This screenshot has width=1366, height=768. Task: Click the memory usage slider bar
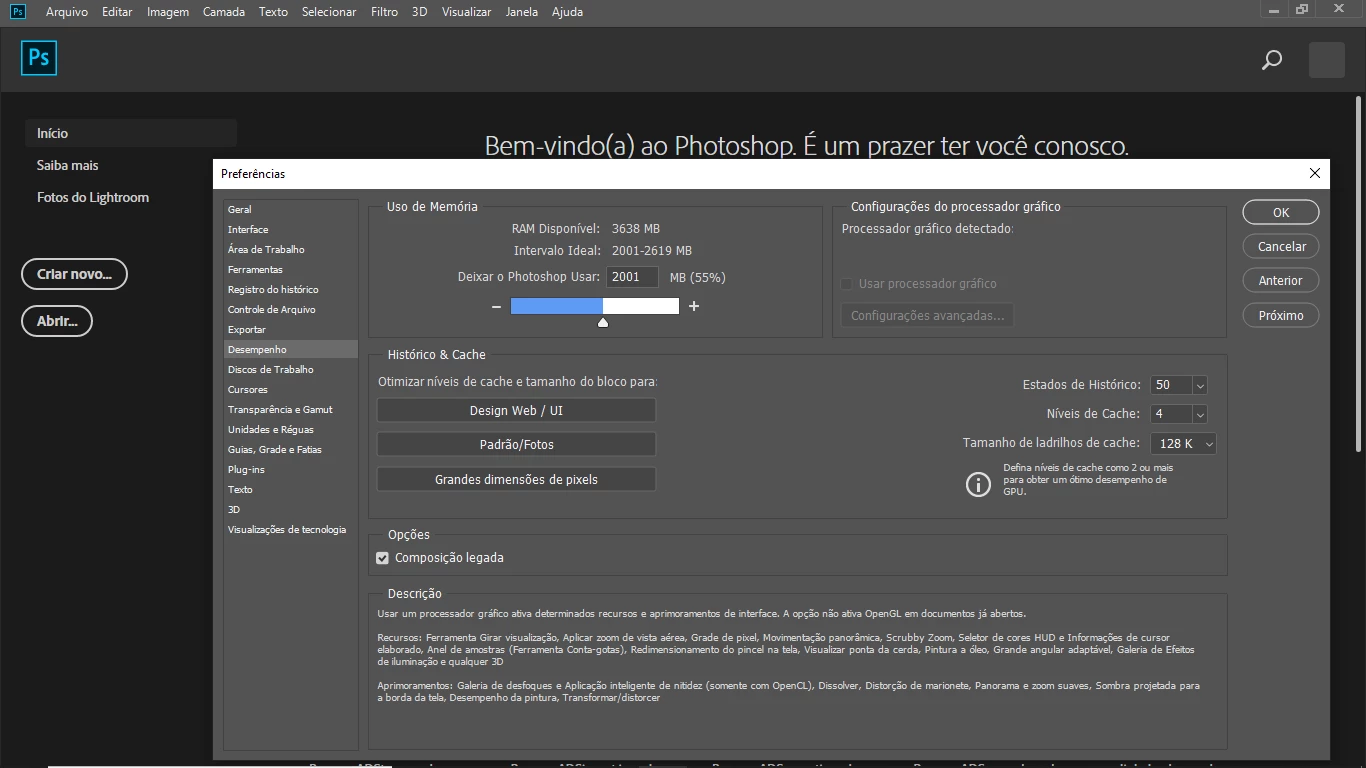(595, 306)
